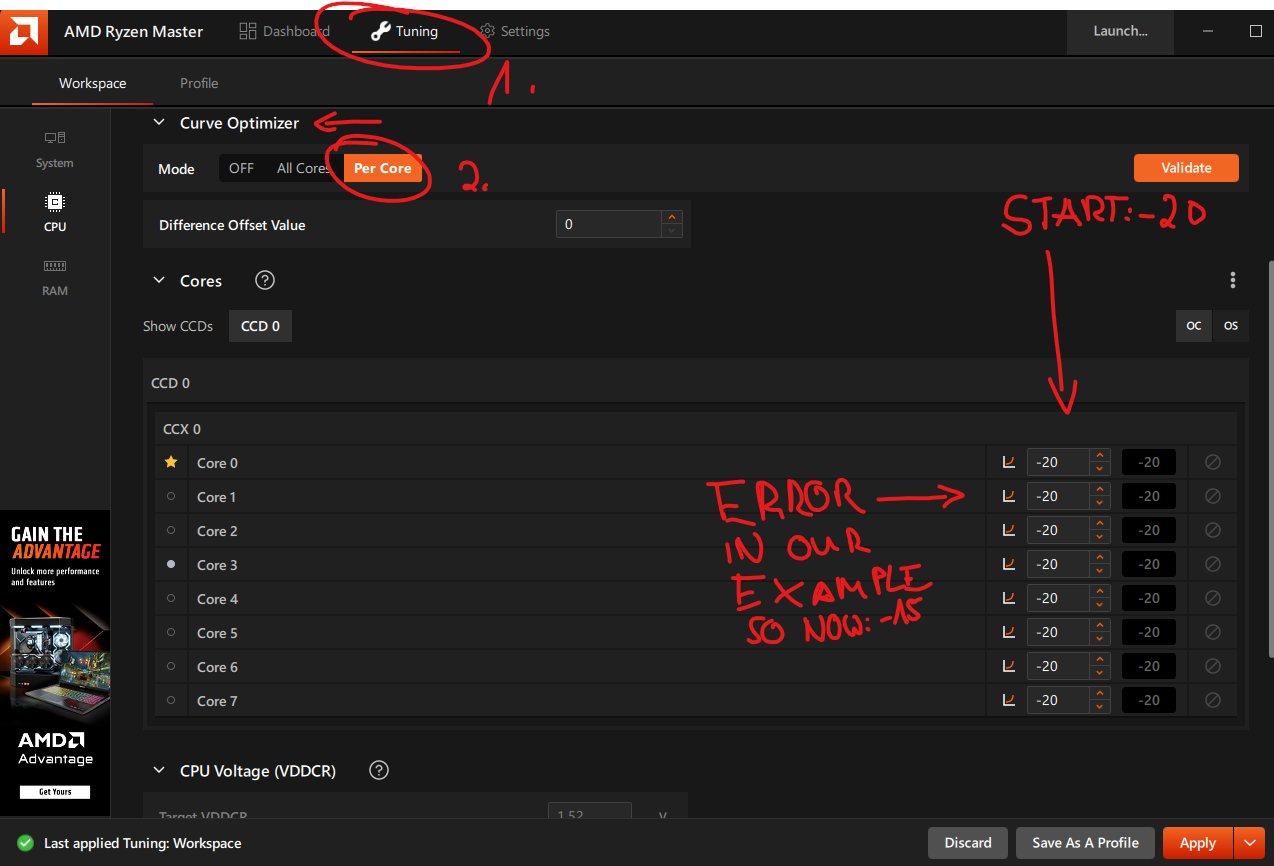
Task: Click the circle marker beside Core 1
Action: tap(171, 496)
